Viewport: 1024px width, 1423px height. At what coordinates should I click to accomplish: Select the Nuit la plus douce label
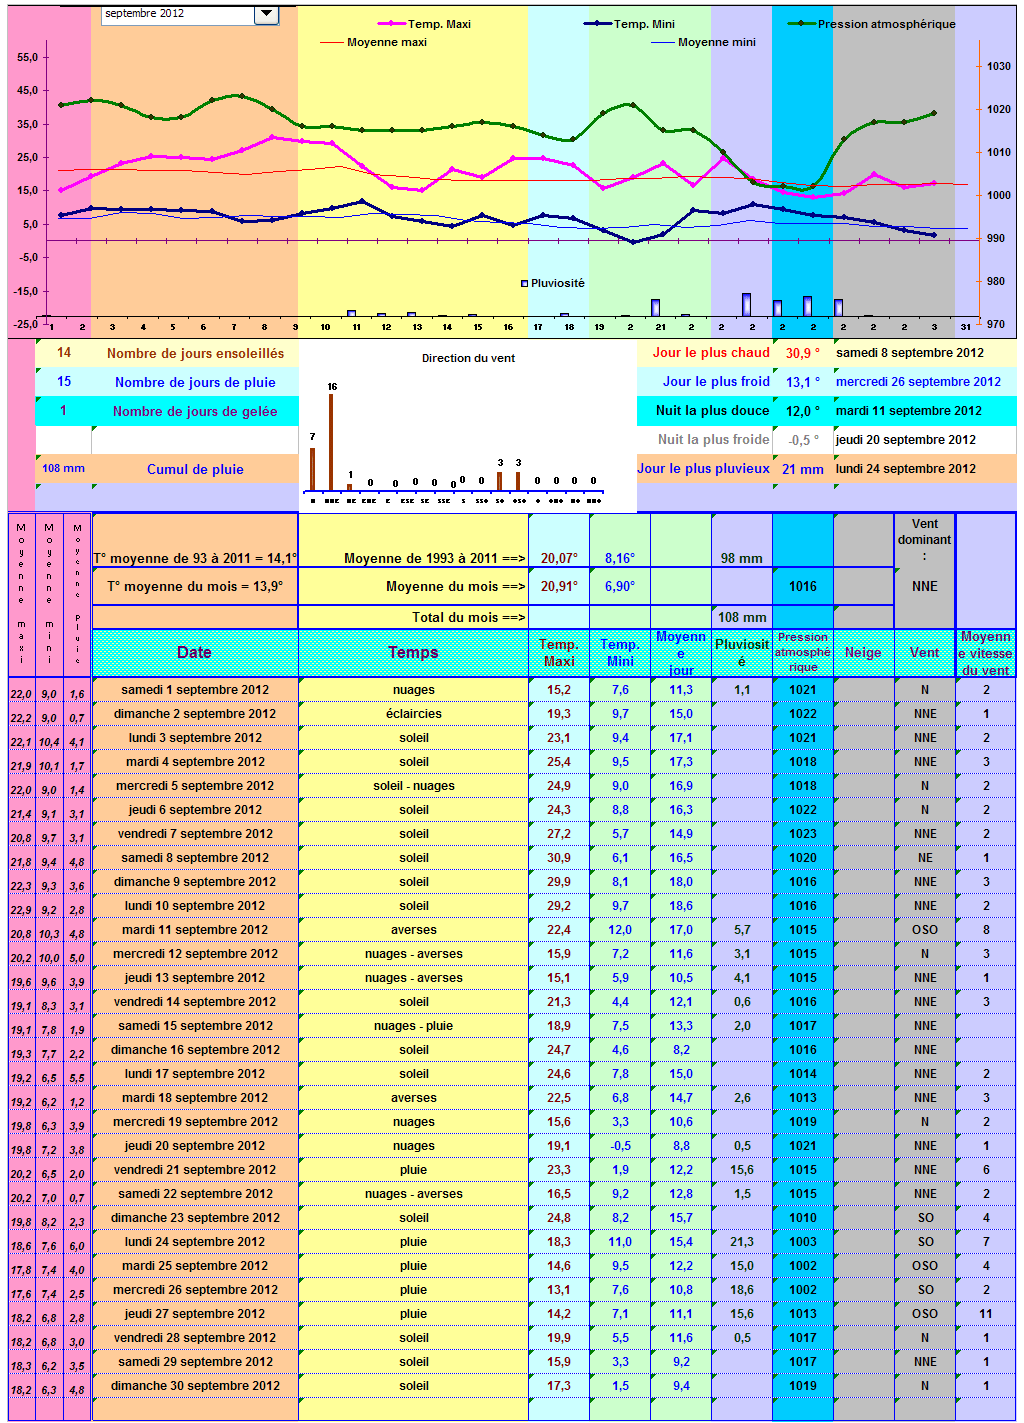click(x=713, y=410)
